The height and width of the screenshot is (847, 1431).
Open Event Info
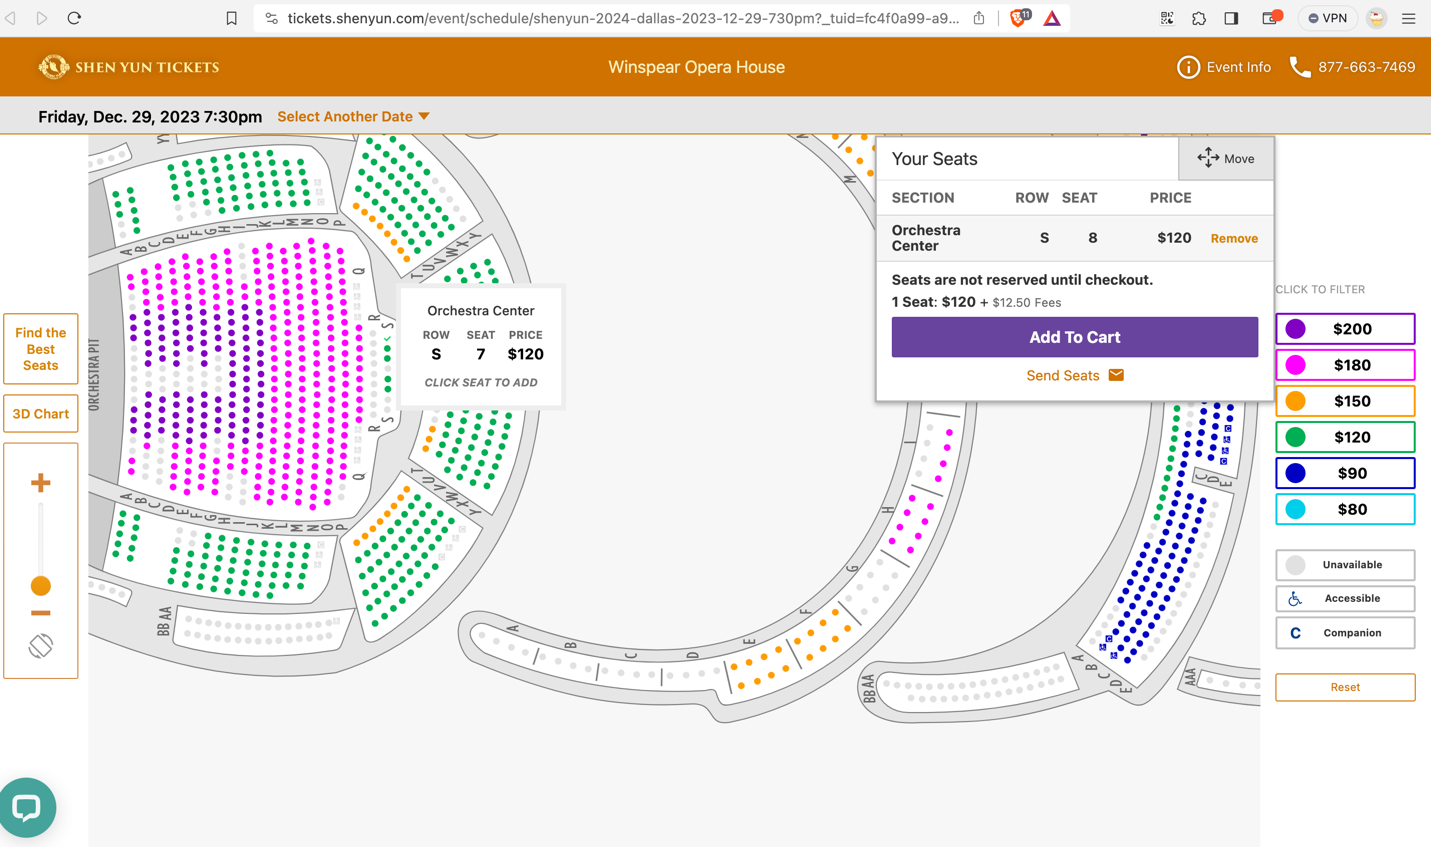pos(1224,67)
